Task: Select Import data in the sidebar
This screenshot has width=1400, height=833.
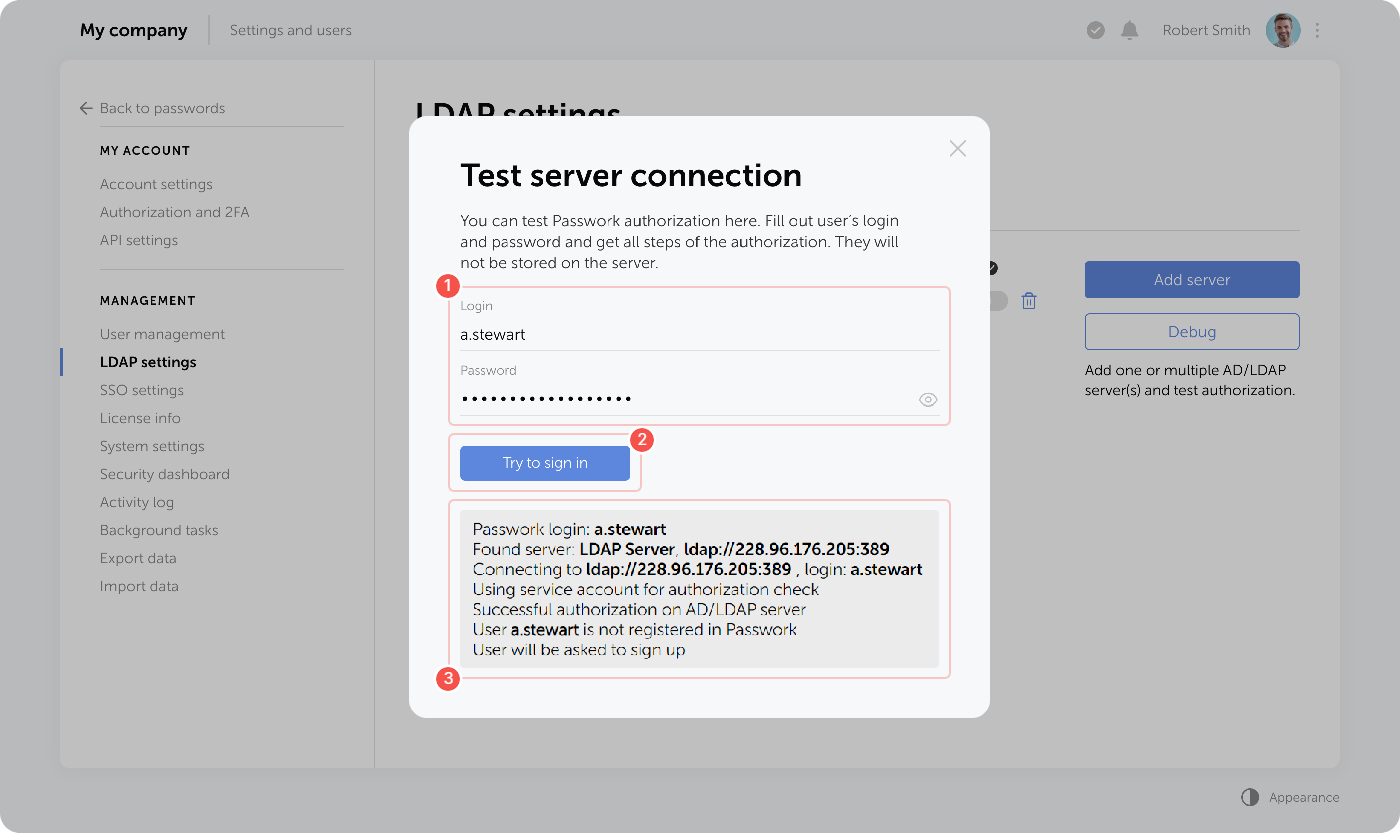Action: coord(139,585)
